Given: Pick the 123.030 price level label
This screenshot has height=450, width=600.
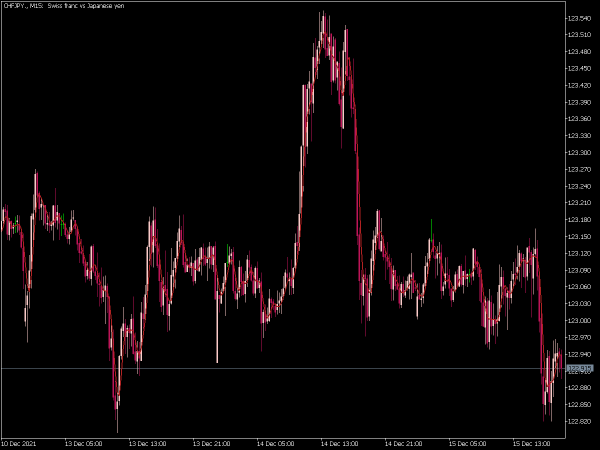Looking at the screenshot, I should pos(579,304).
